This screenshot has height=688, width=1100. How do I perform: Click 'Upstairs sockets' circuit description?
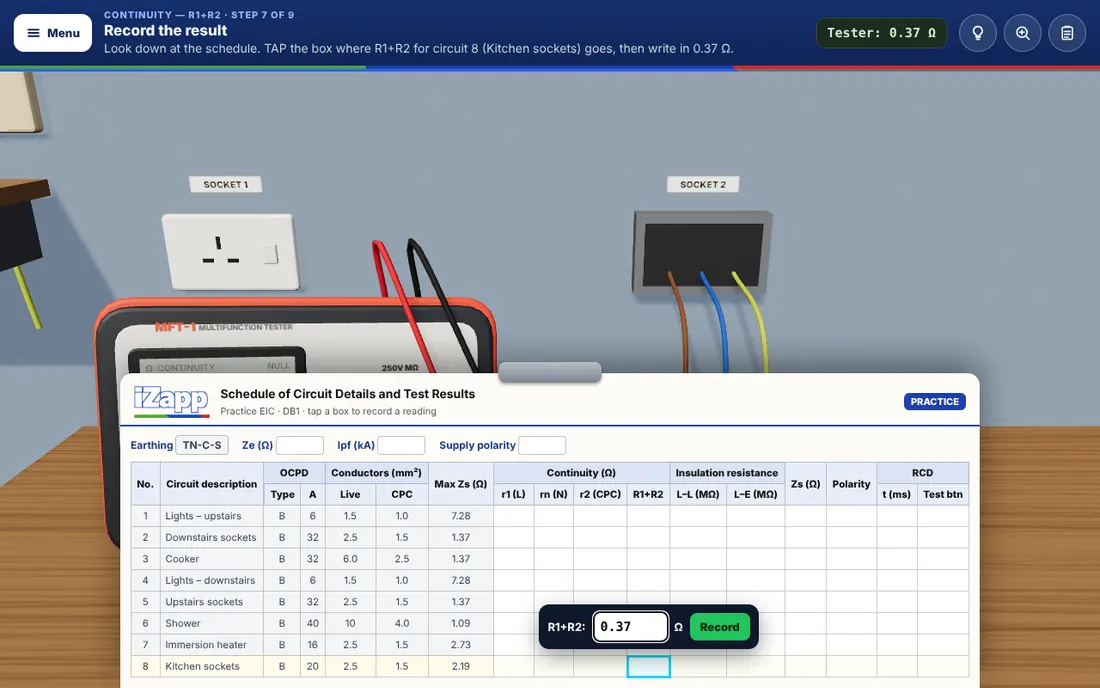pyautogui.click(x=203, y=602)
